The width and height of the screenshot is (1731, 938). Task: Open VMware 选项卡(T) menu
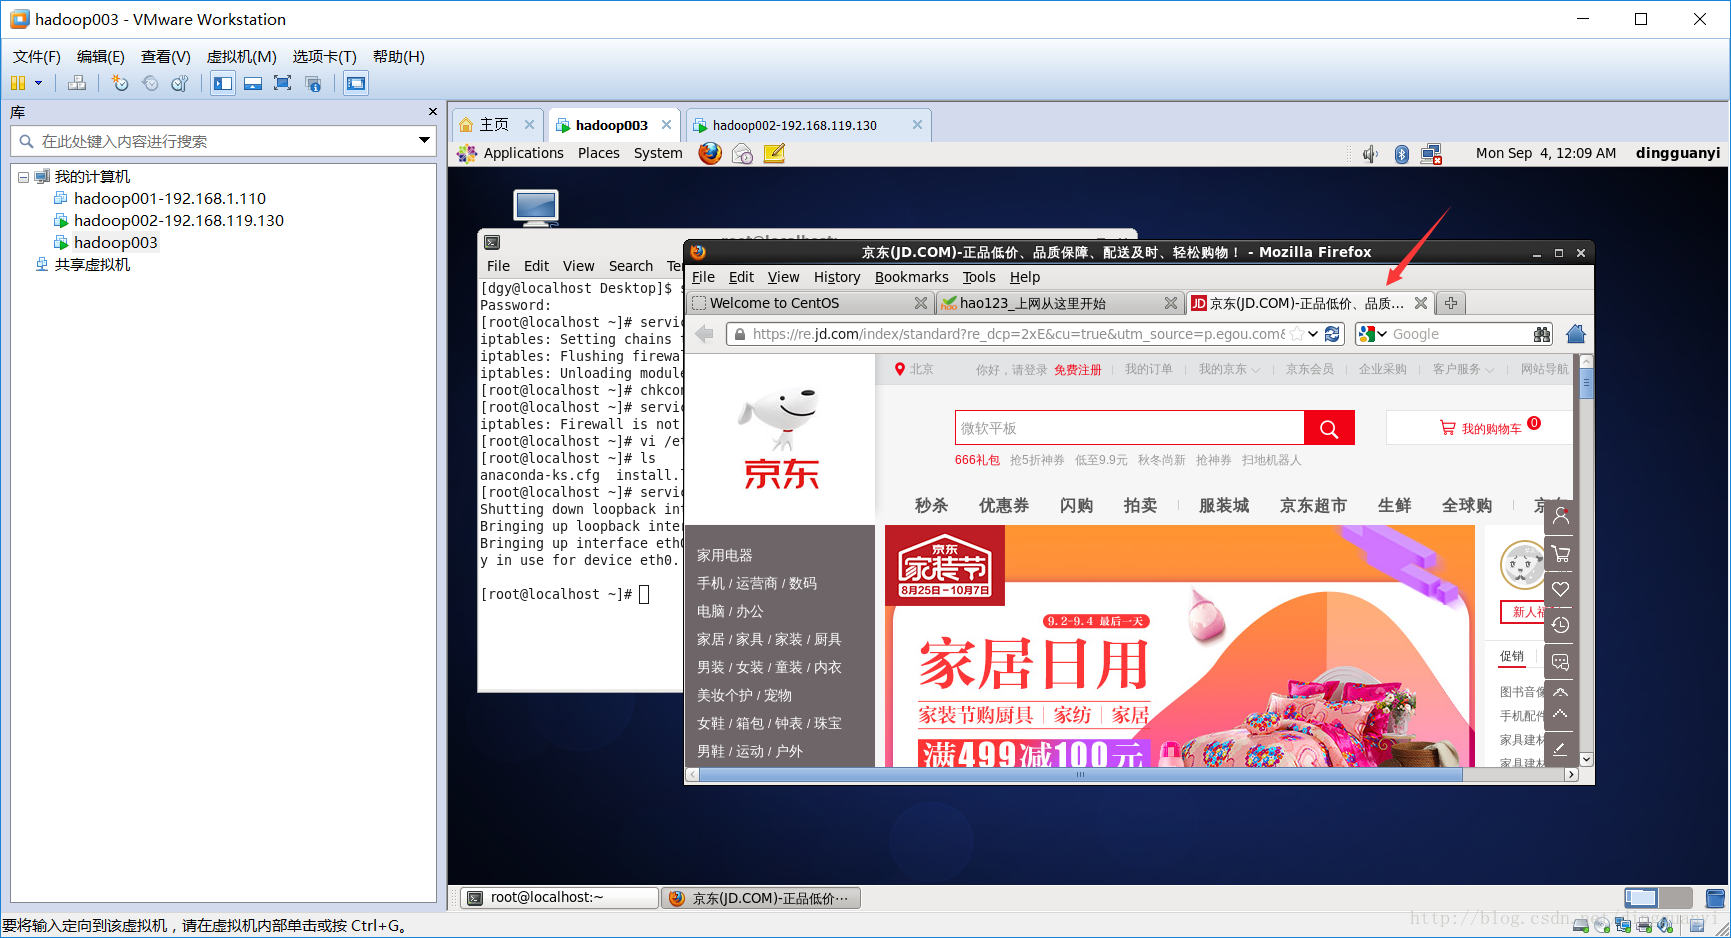pos(324,56)
